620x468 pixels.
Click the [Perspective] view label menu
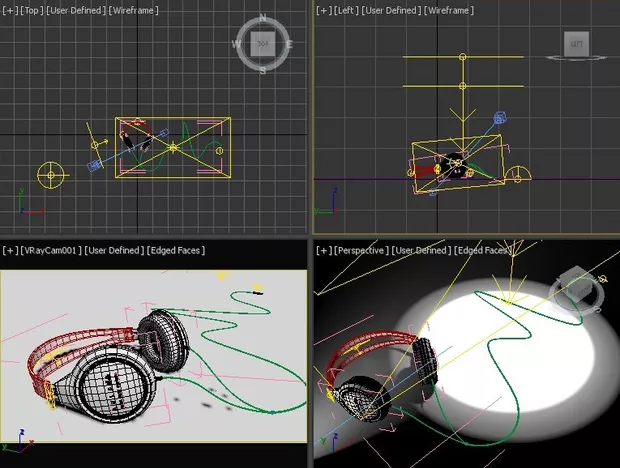(x=362, y=250)
